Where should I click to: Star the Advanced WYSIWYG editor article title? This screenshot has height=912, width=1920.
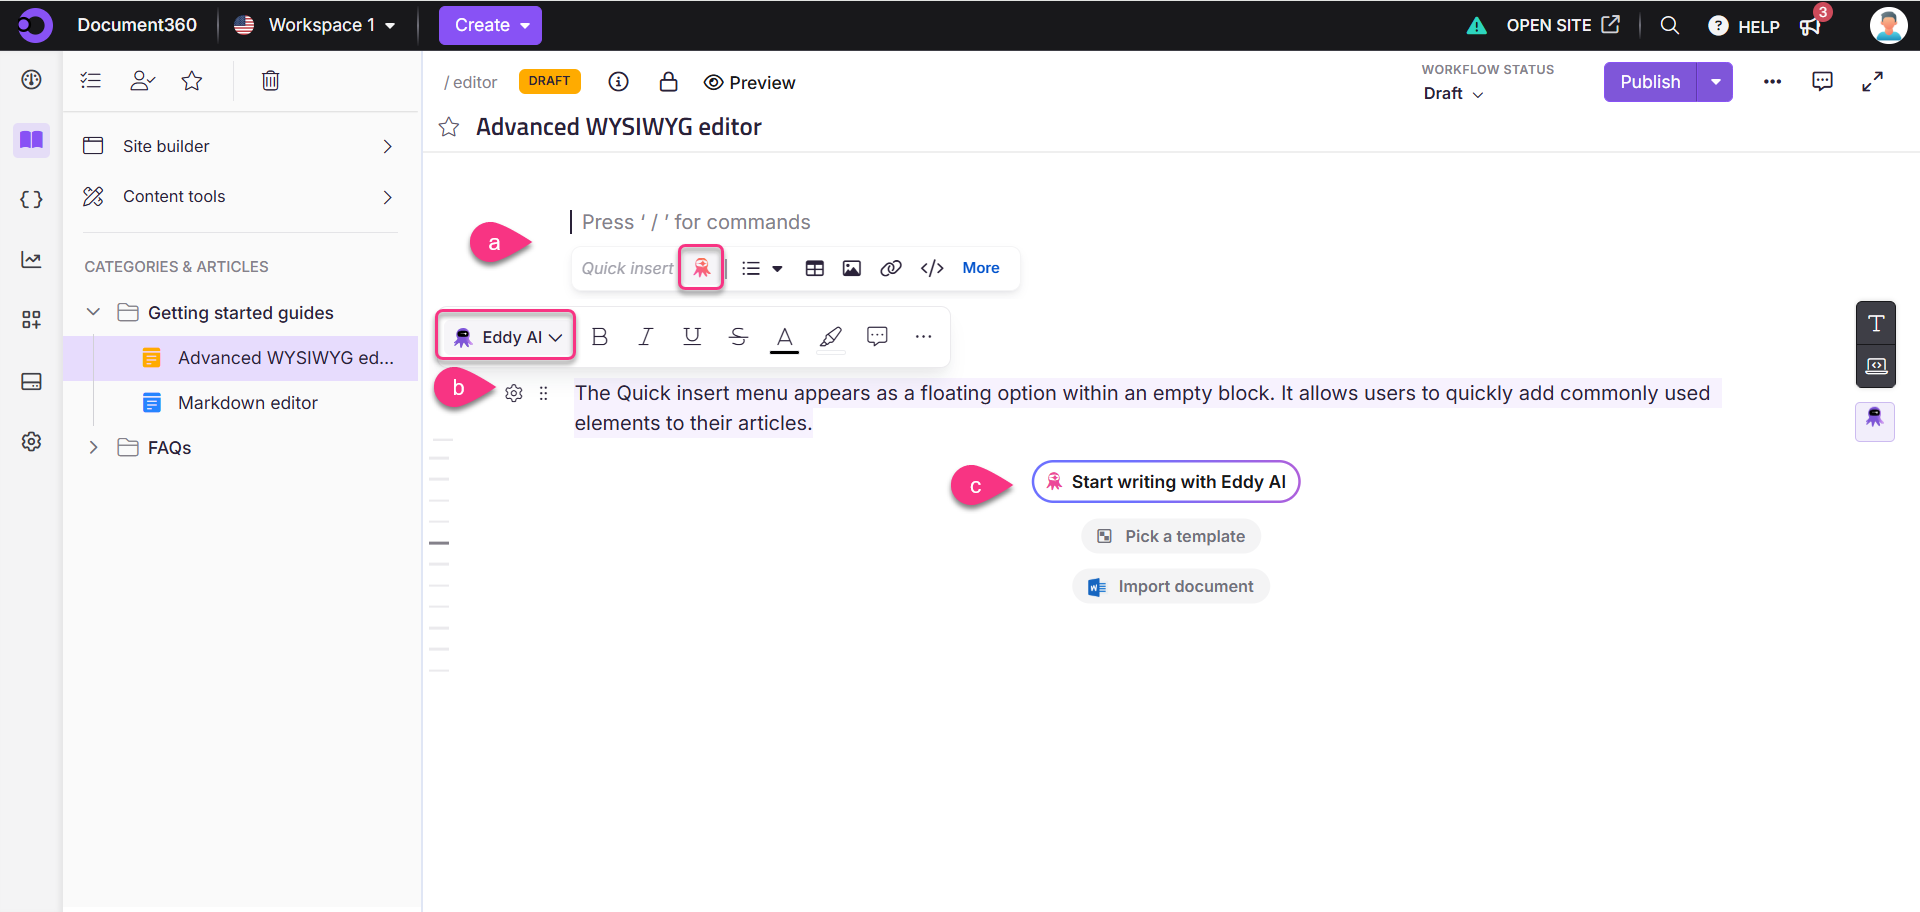[x=449, y=127]
